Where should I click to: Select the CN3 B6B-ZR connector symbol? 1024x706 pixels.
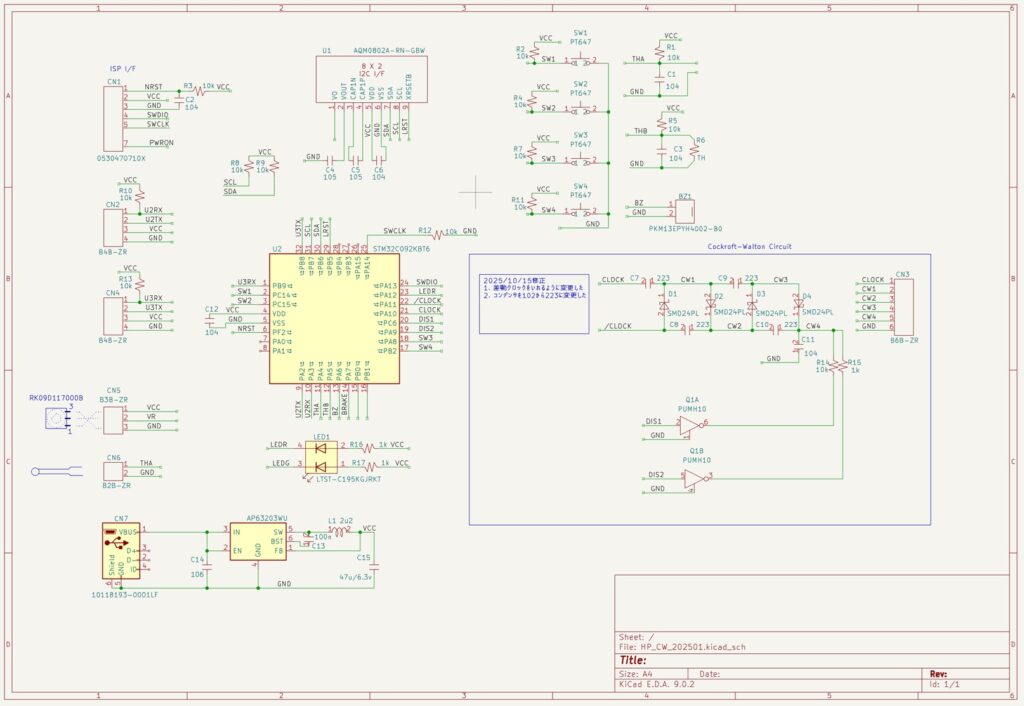click(903, 307)
